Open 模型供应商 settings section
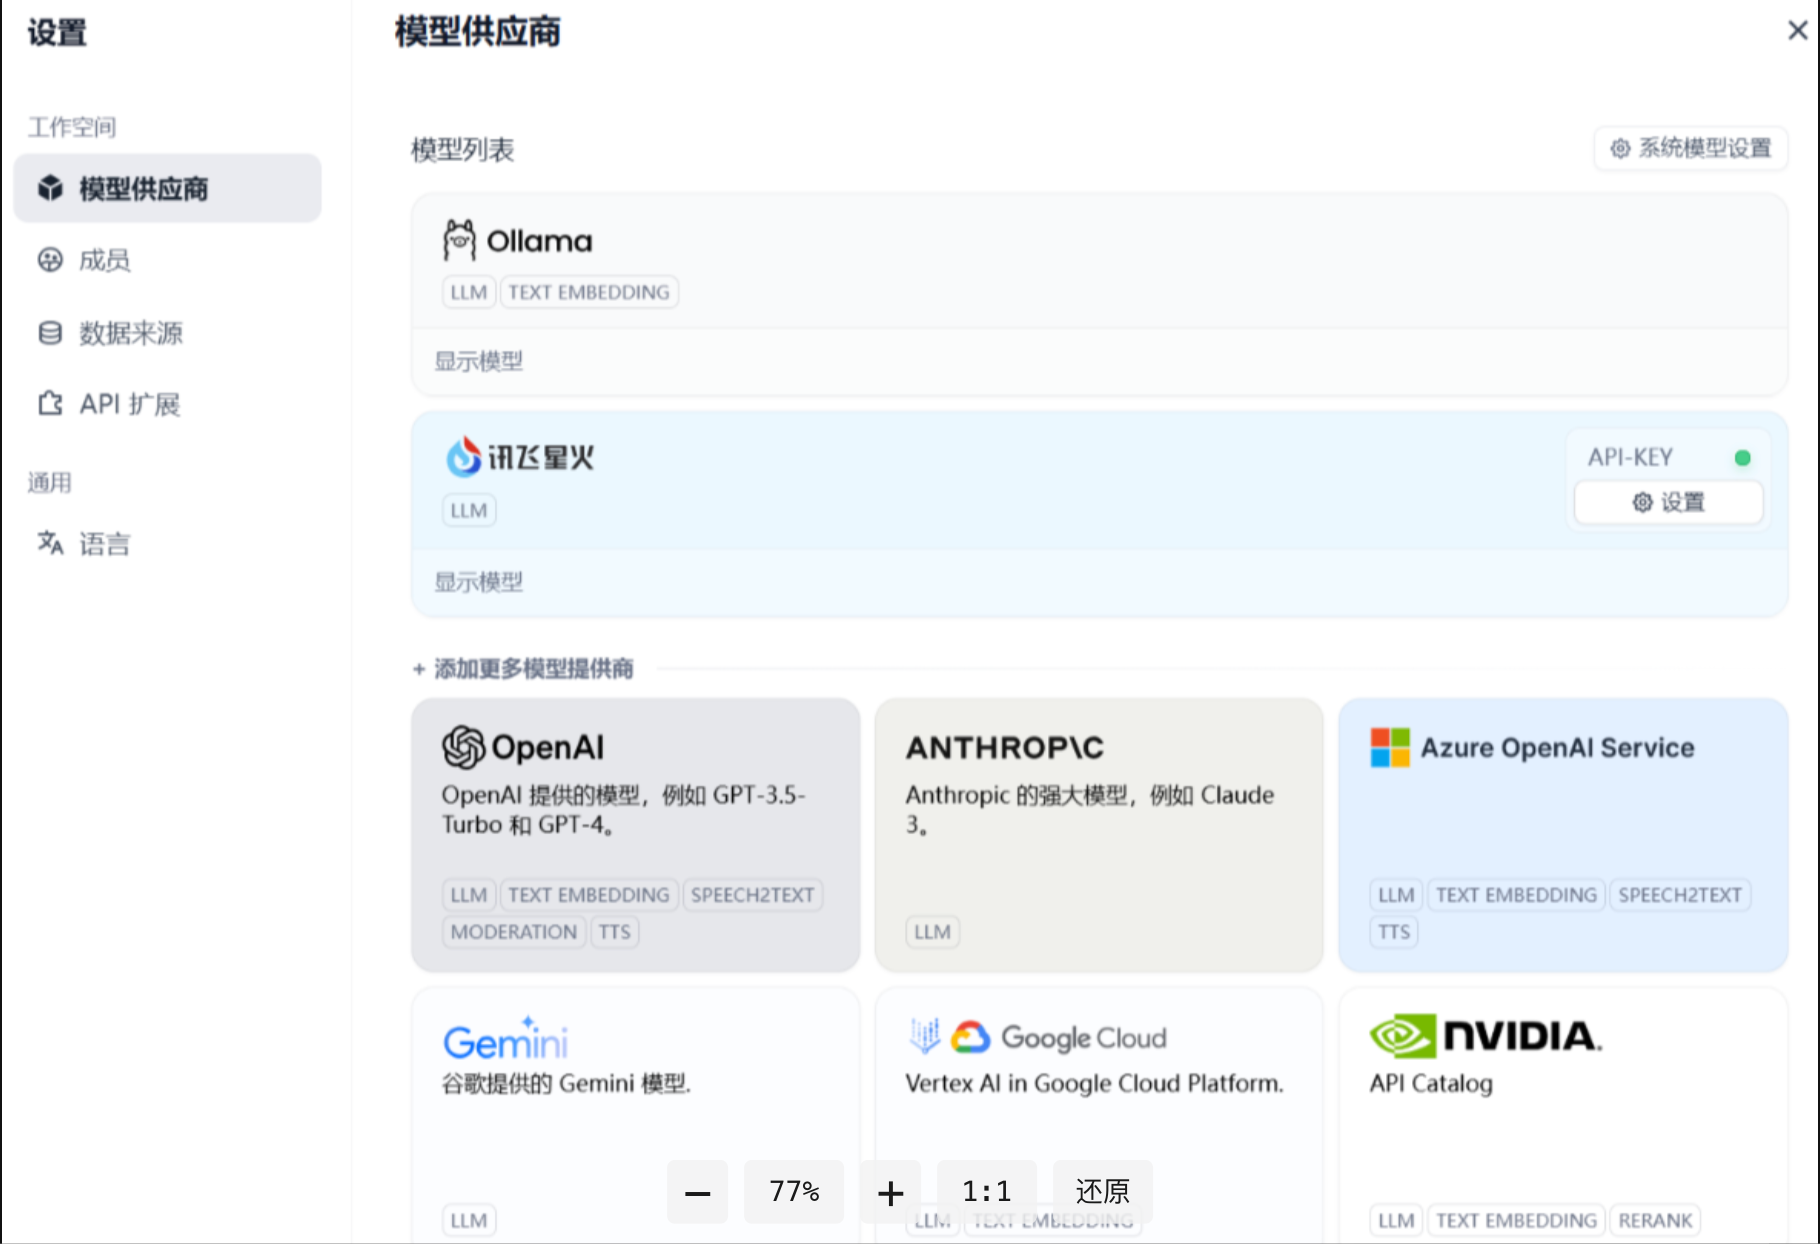 click(x=167, y=188)
